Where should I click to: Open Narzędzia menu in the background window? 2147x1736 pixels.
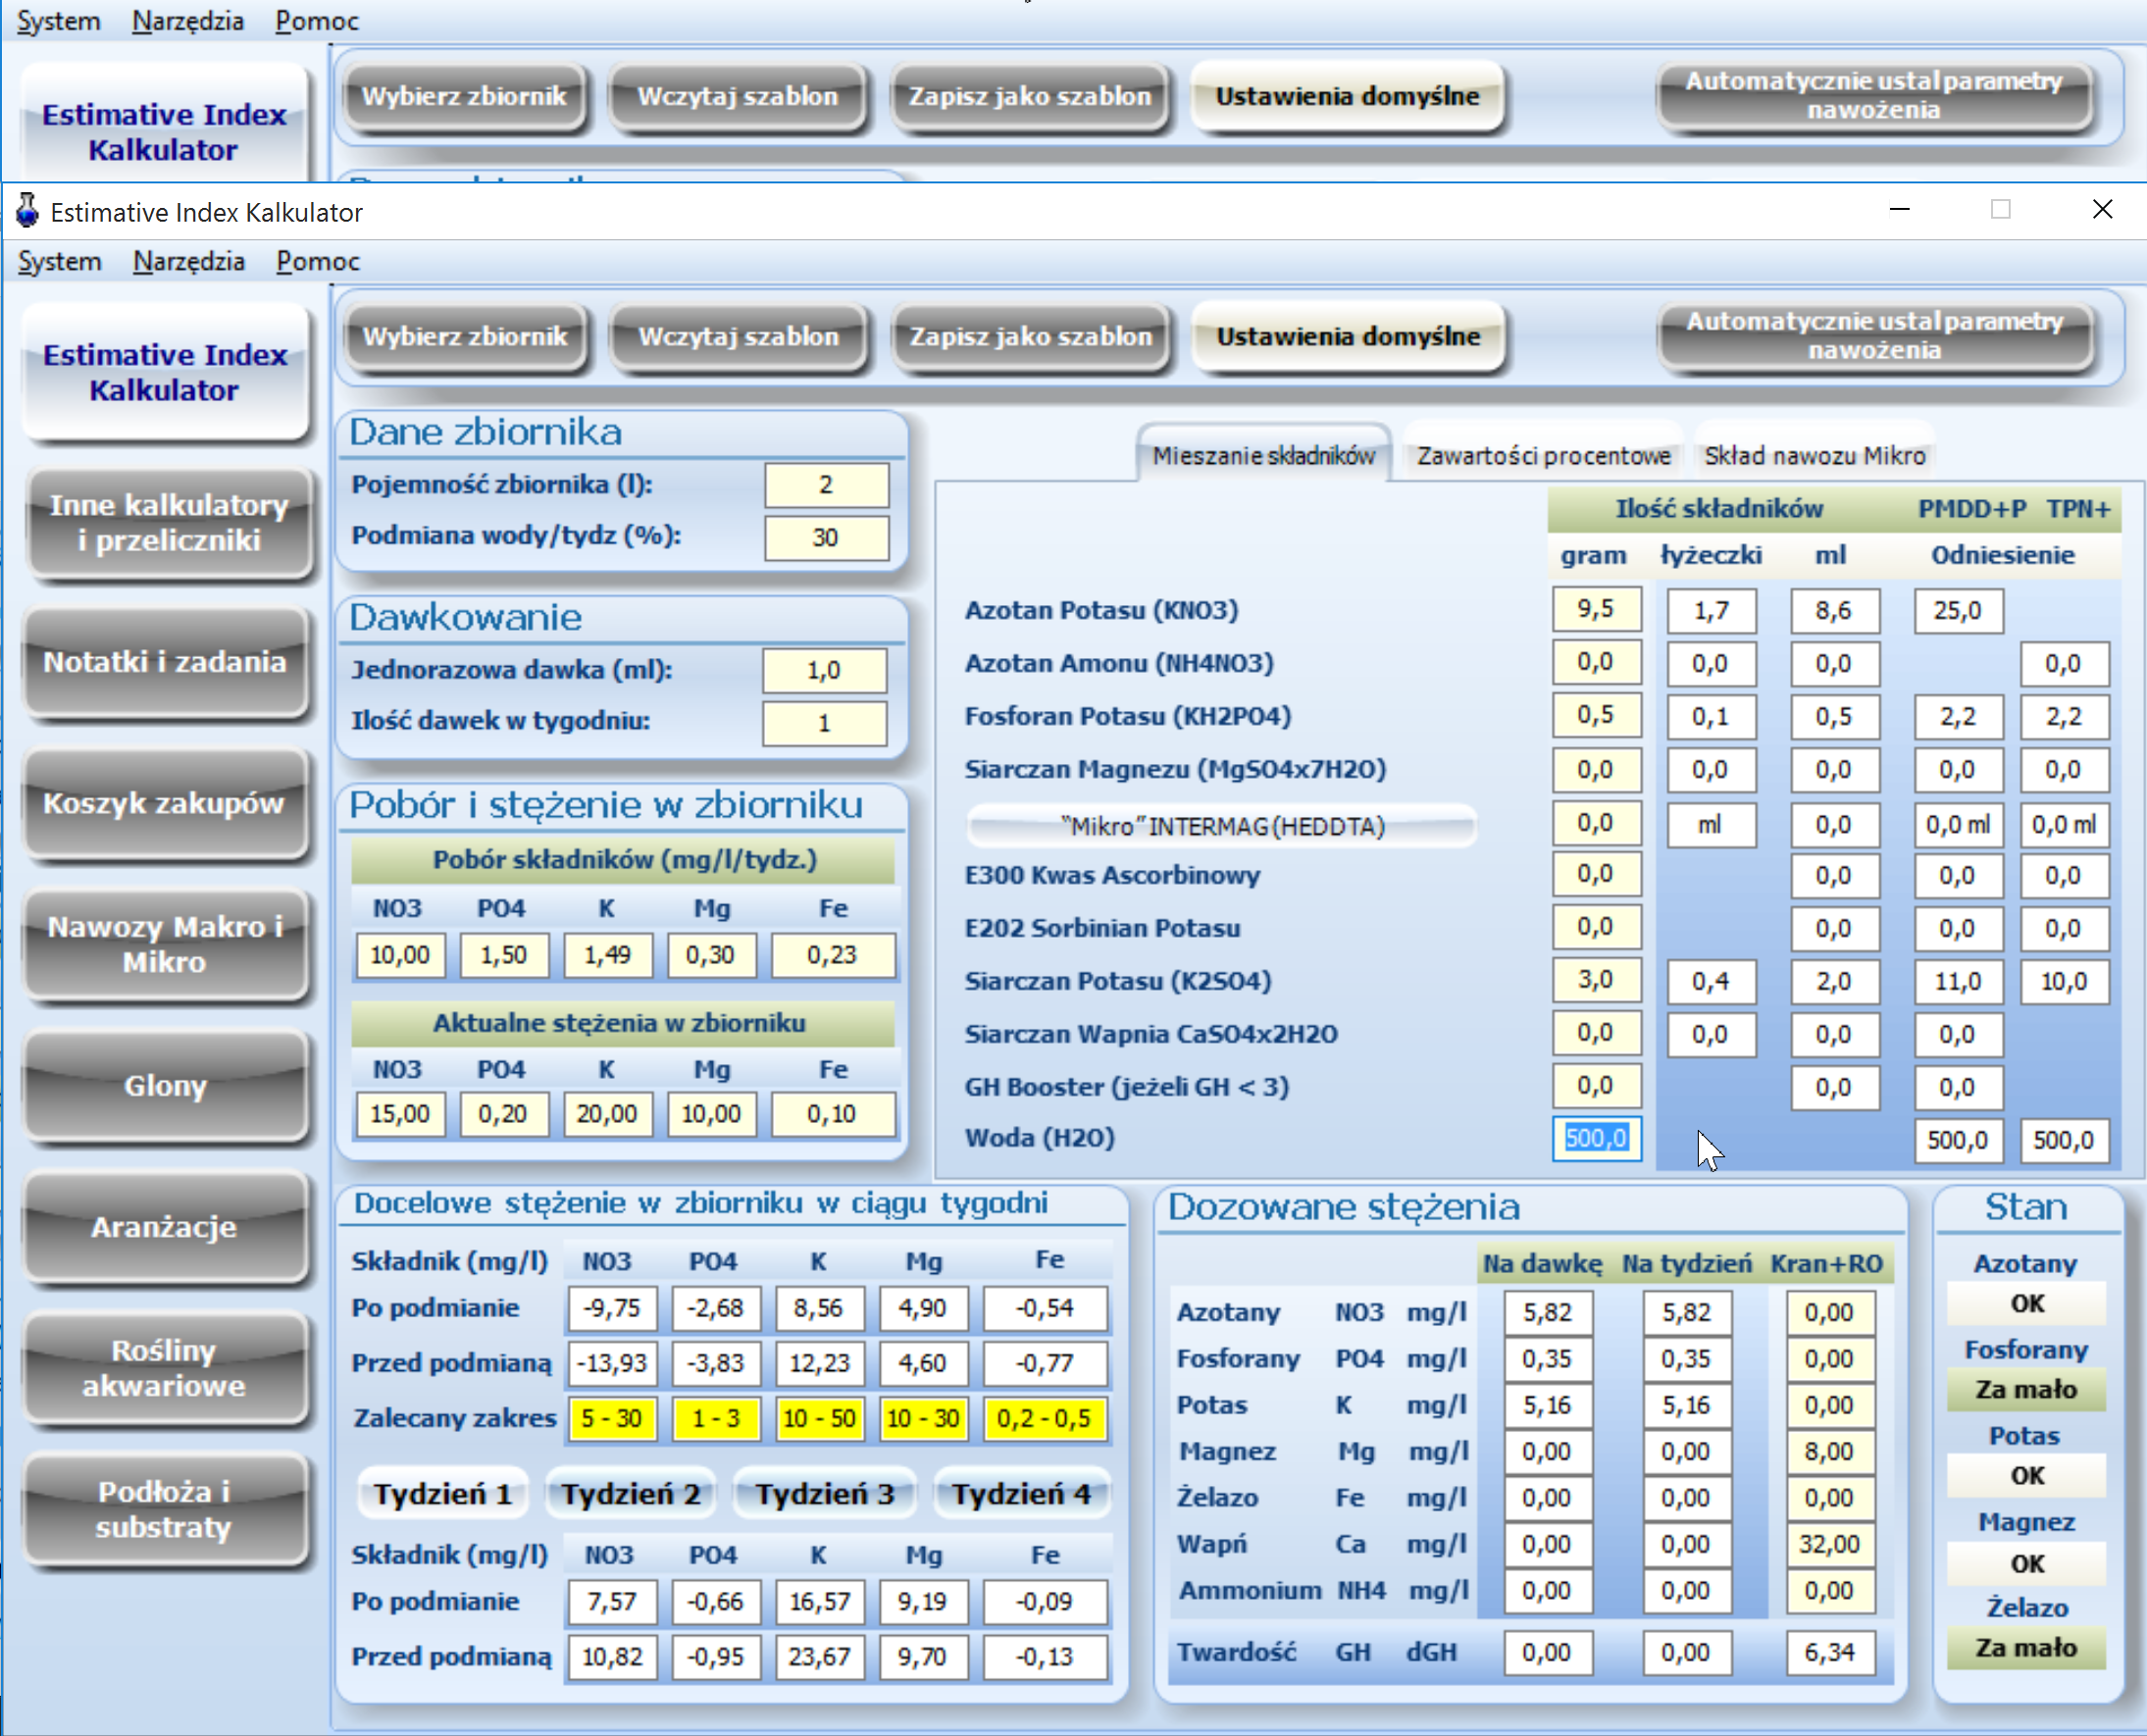(x=188, y=21)
